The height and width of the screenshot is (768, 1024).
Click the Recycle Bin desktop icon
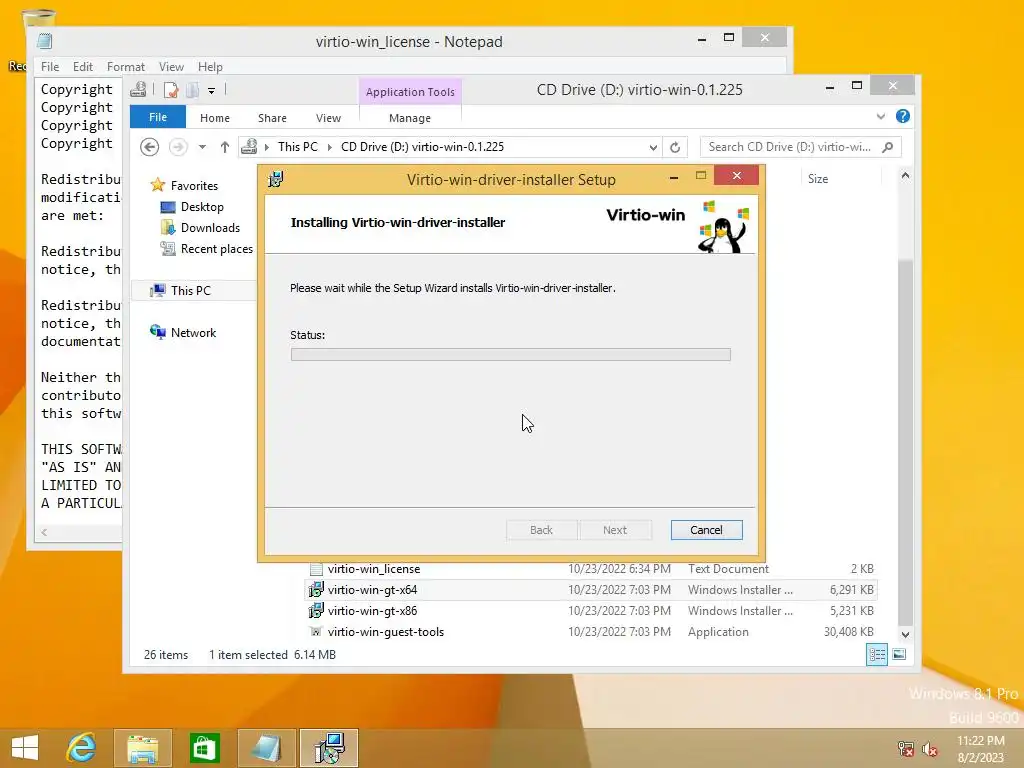point(38,20)
